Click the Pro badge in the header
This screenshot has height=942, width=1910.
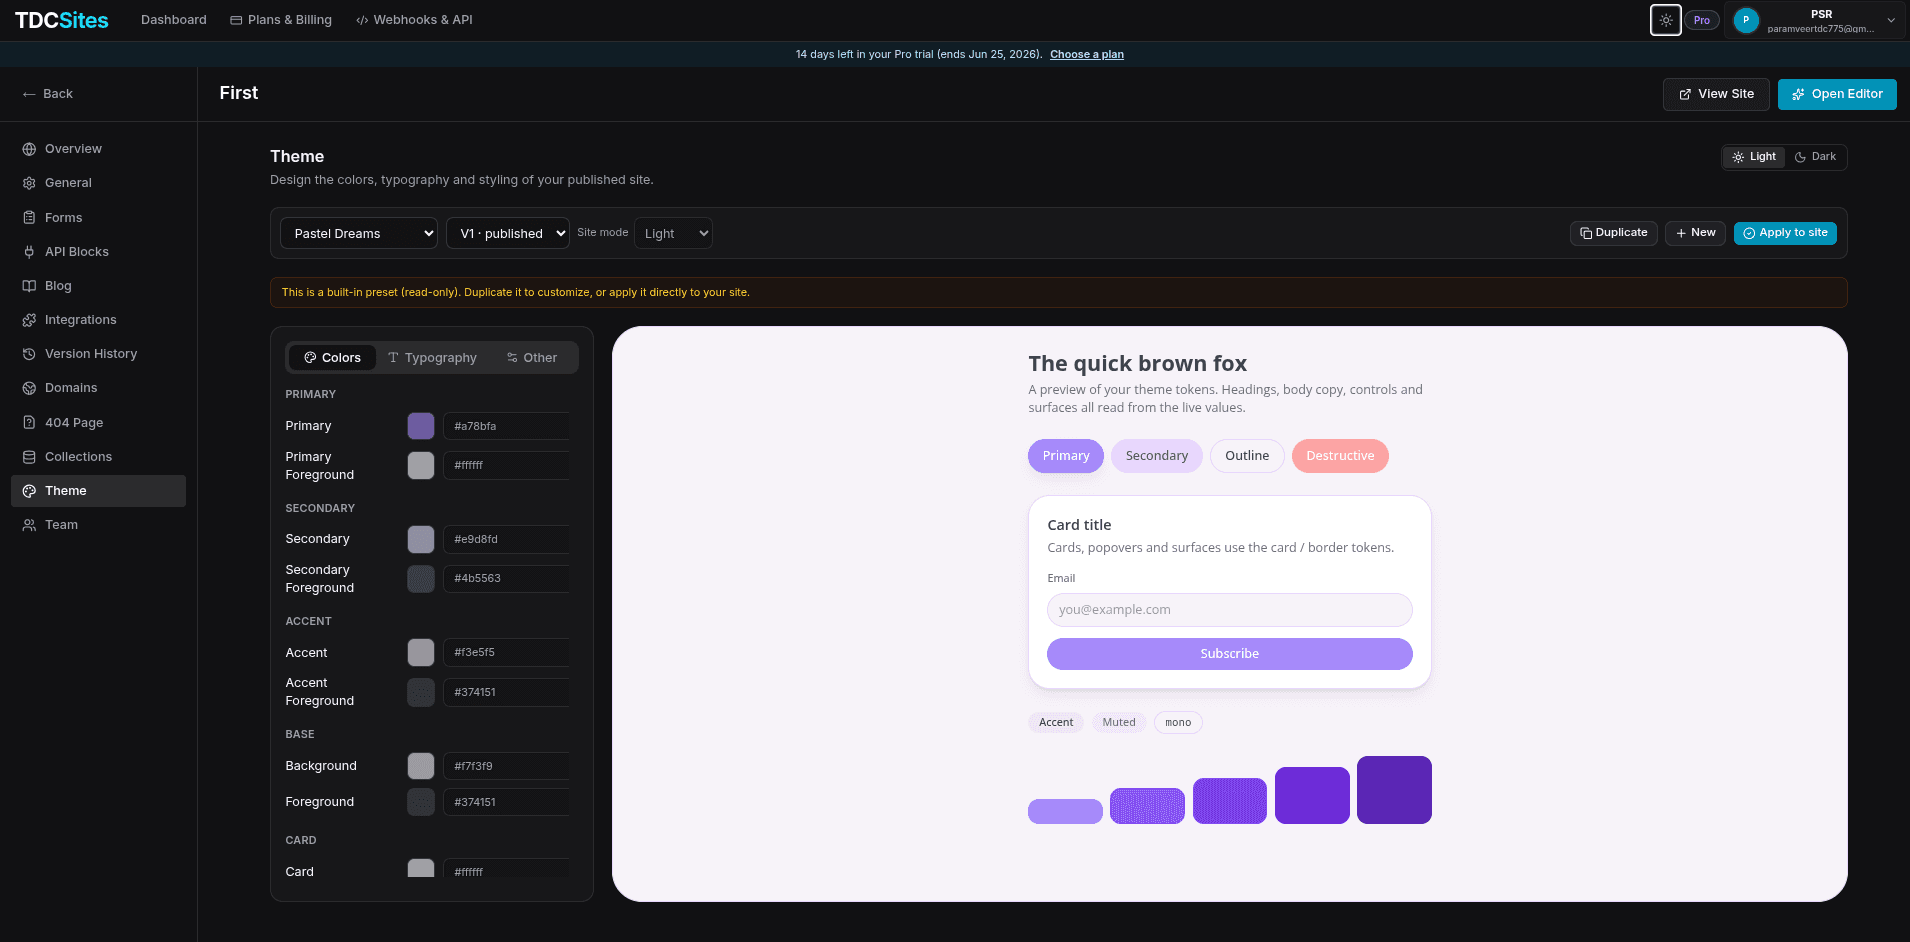1702,20
